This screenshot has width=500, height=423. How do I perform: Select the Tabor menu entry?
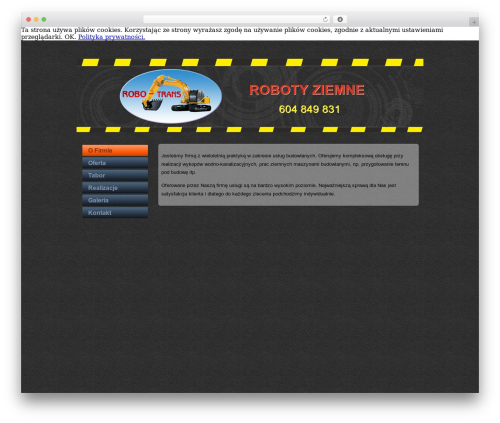click(x=115, y=175)
